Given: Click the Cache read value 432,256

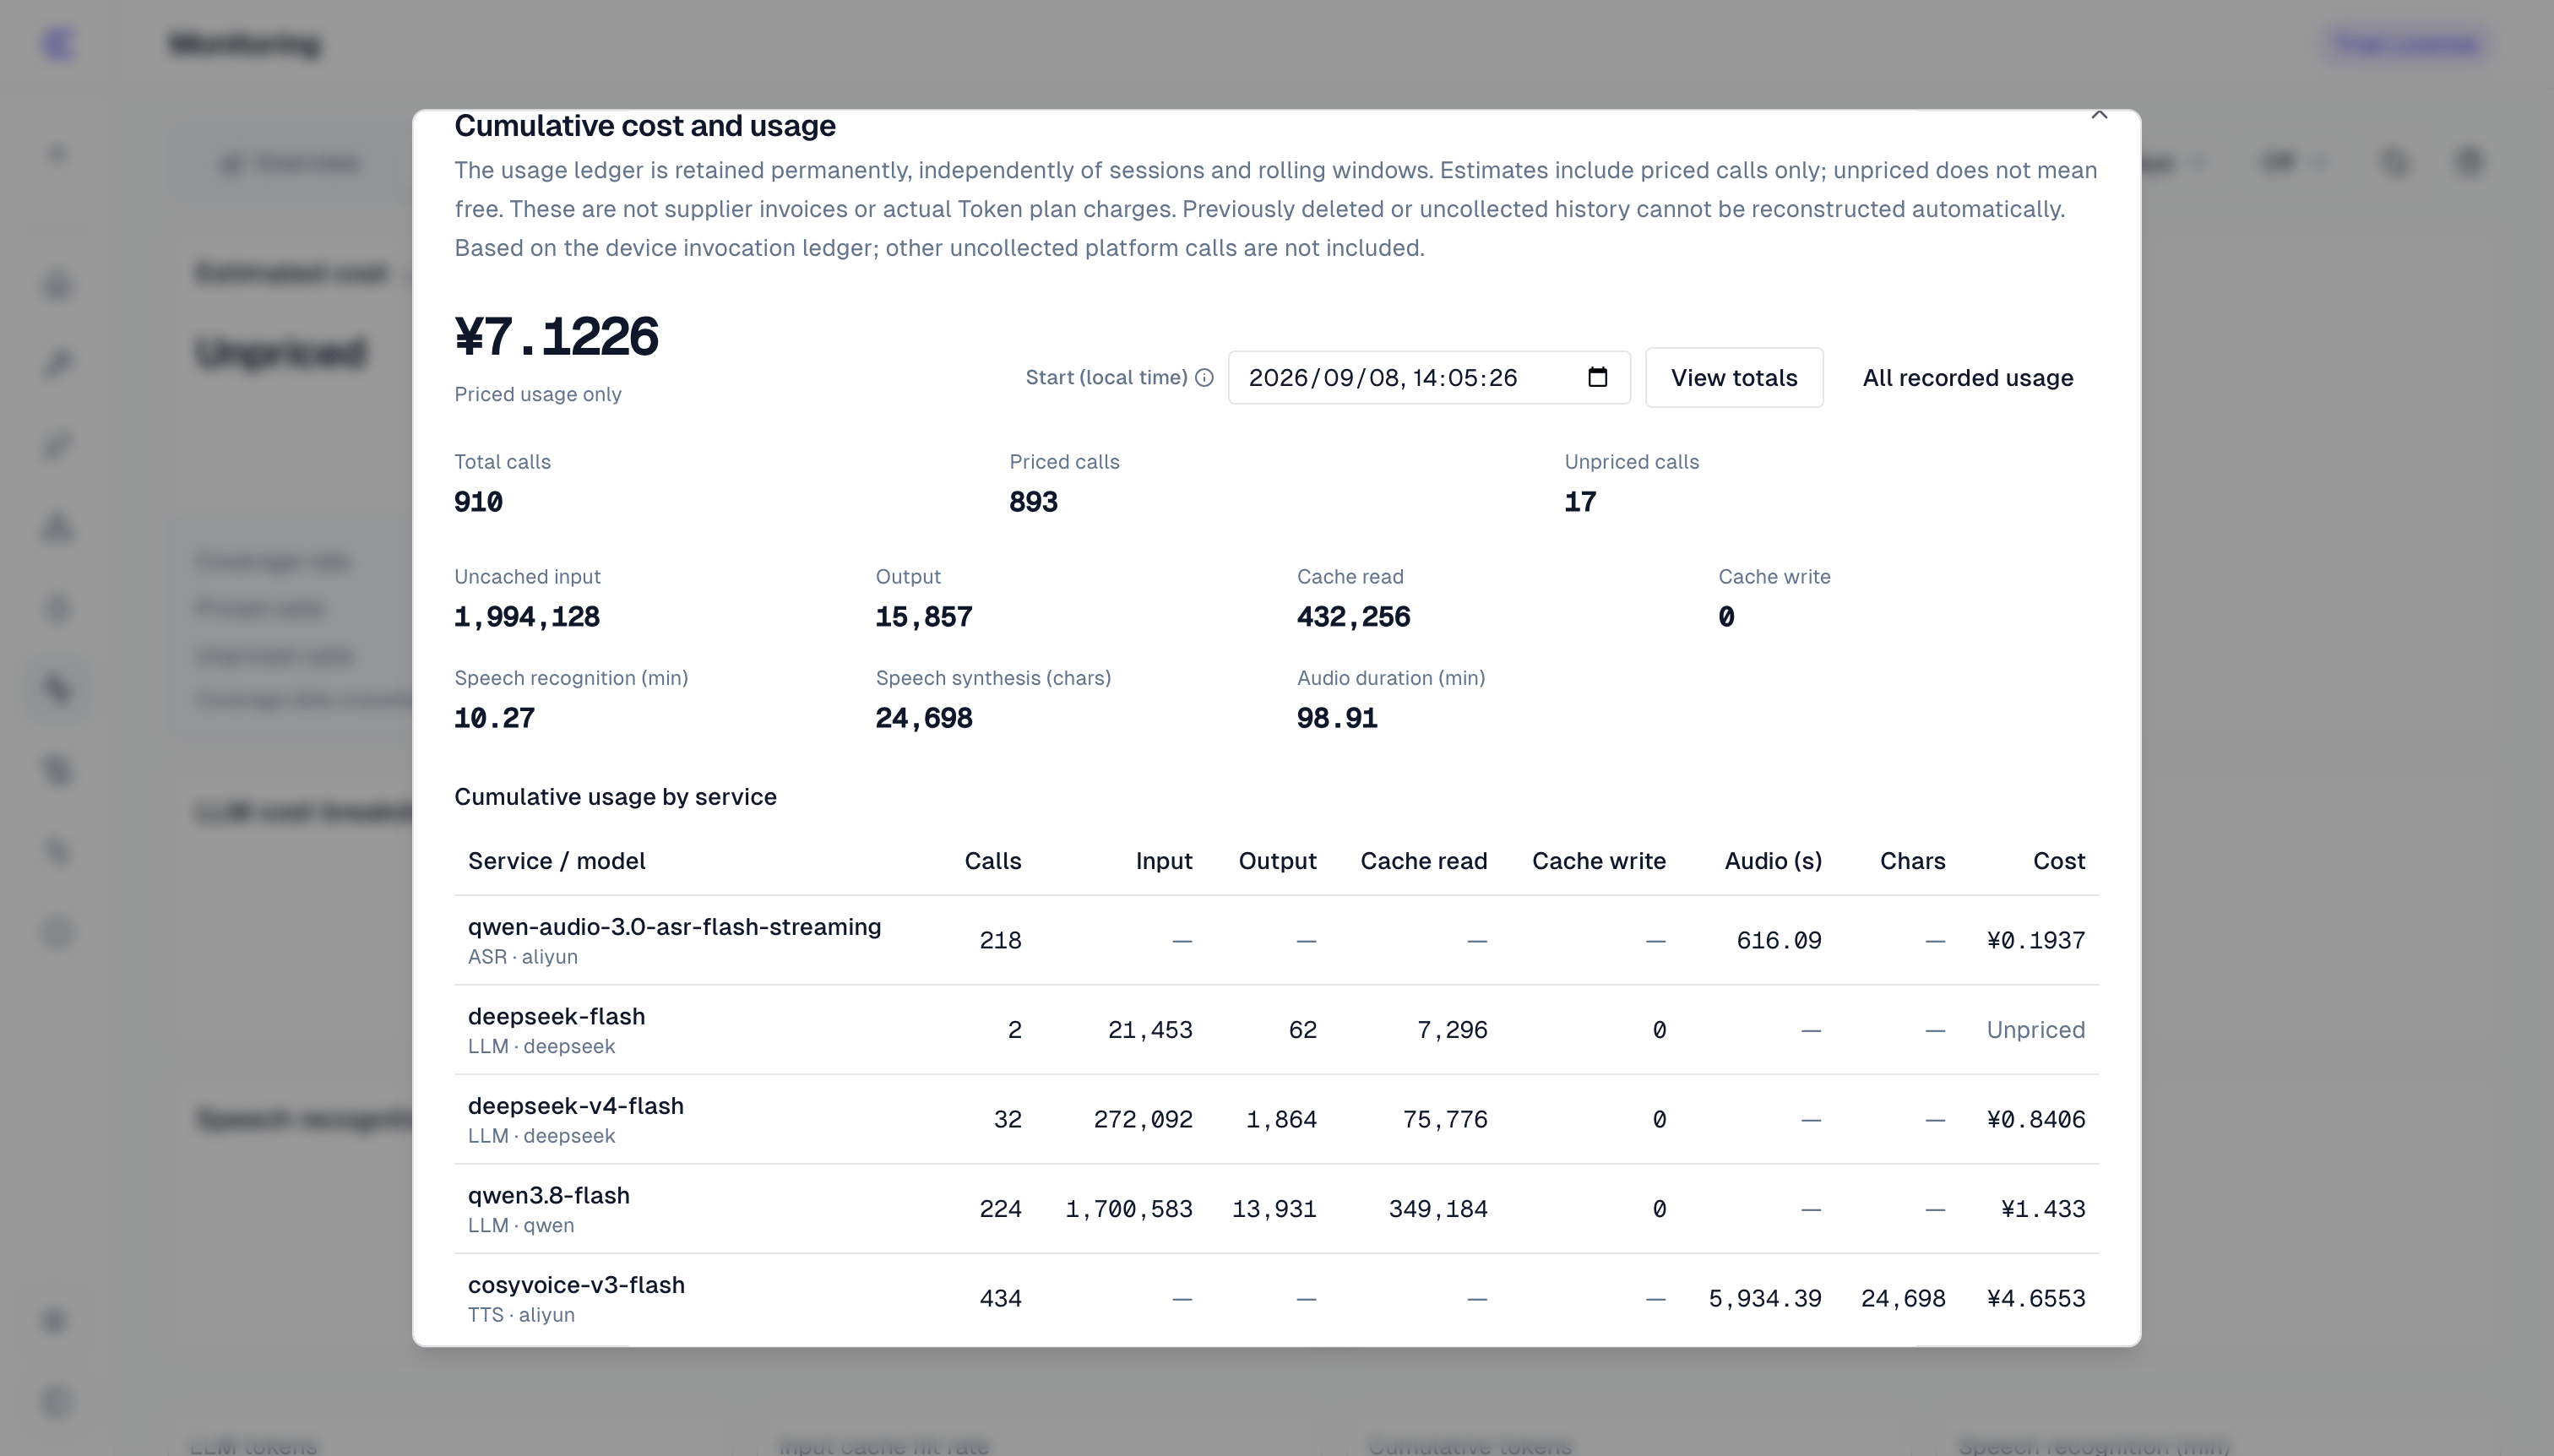Looking at the screenshot, I should (x=1353, y=617).
